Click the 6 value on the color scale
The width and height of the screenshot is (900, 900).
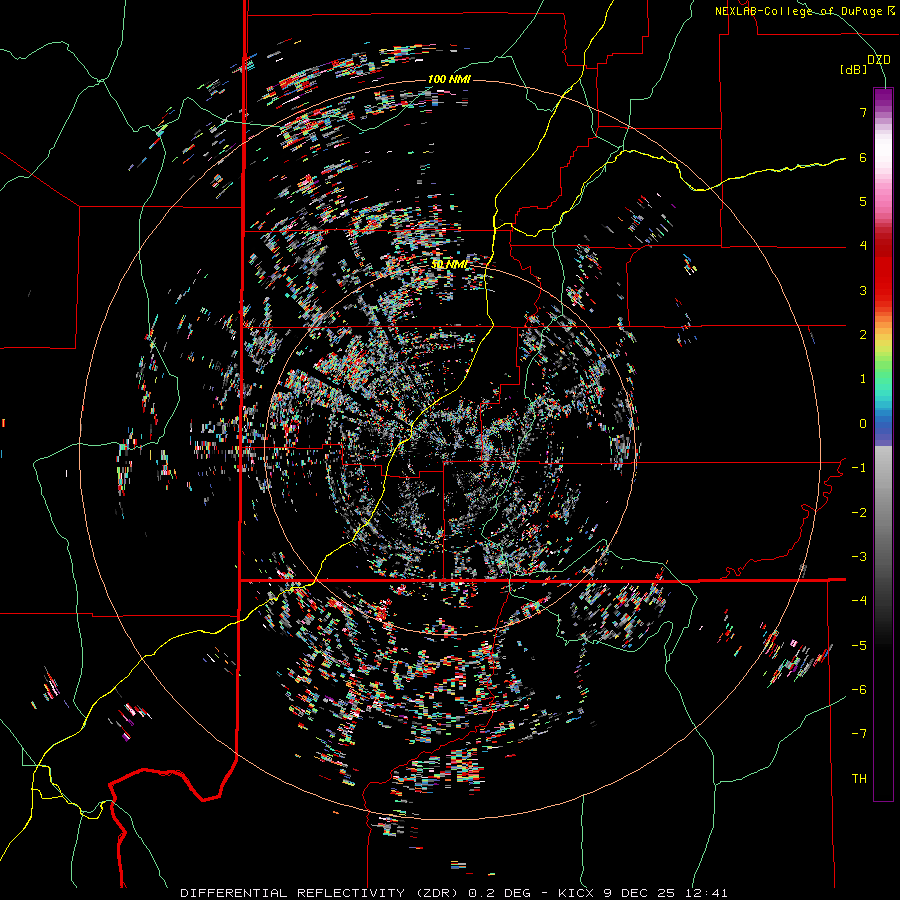[x=863, y=157]
